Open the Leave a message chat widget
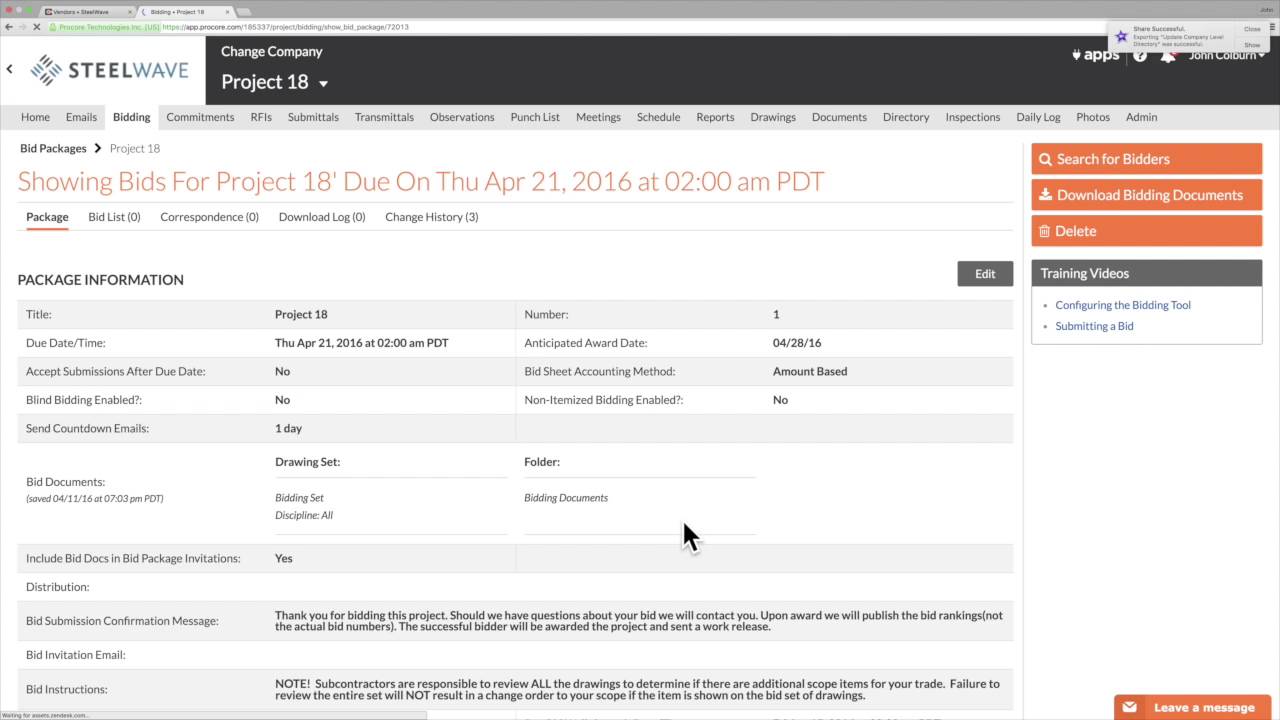Viewport: 1280px width, 720px height. (1194, 707)
